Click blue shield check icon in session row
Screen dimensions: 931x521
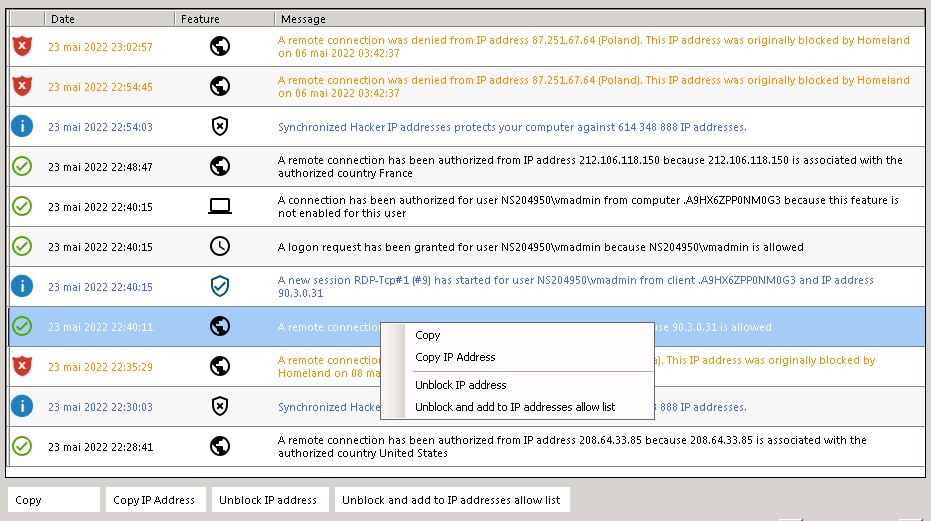220,286
